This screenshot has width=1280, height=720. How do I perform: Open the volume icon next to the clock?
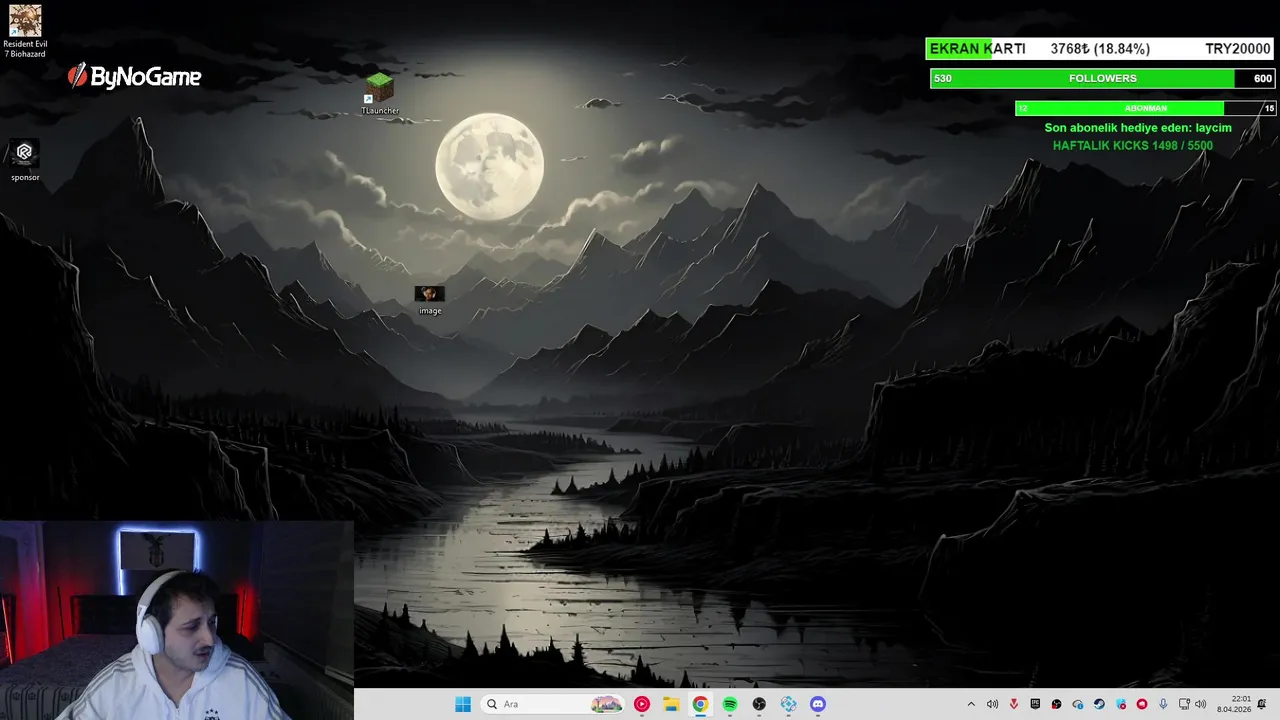[1200, 704]
